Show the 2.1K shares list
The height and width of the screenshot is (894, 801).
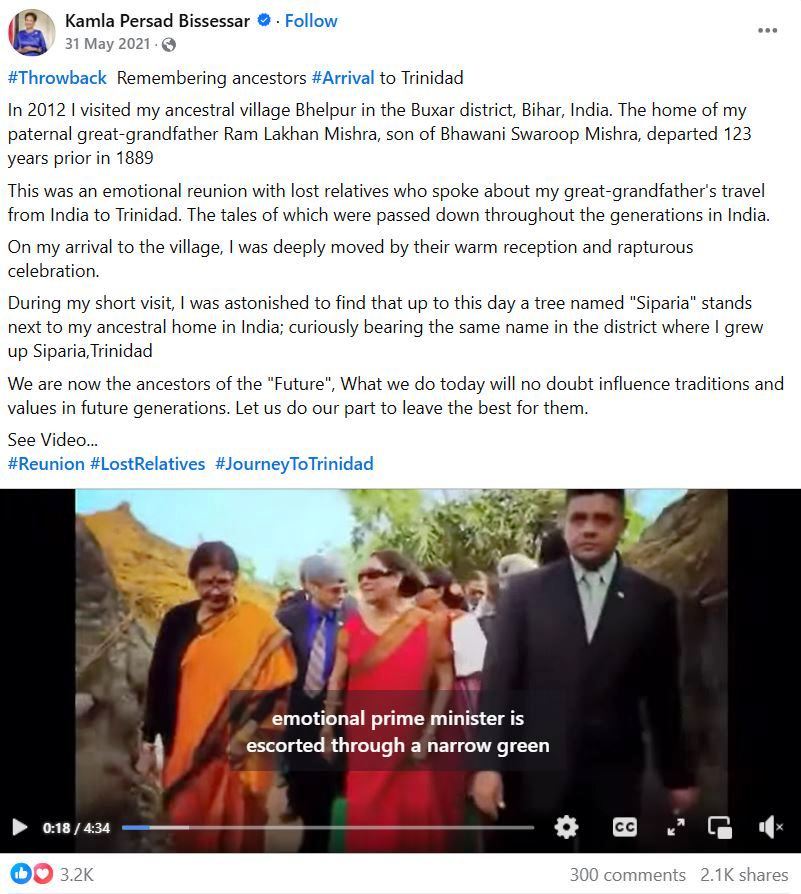point(744,875)
